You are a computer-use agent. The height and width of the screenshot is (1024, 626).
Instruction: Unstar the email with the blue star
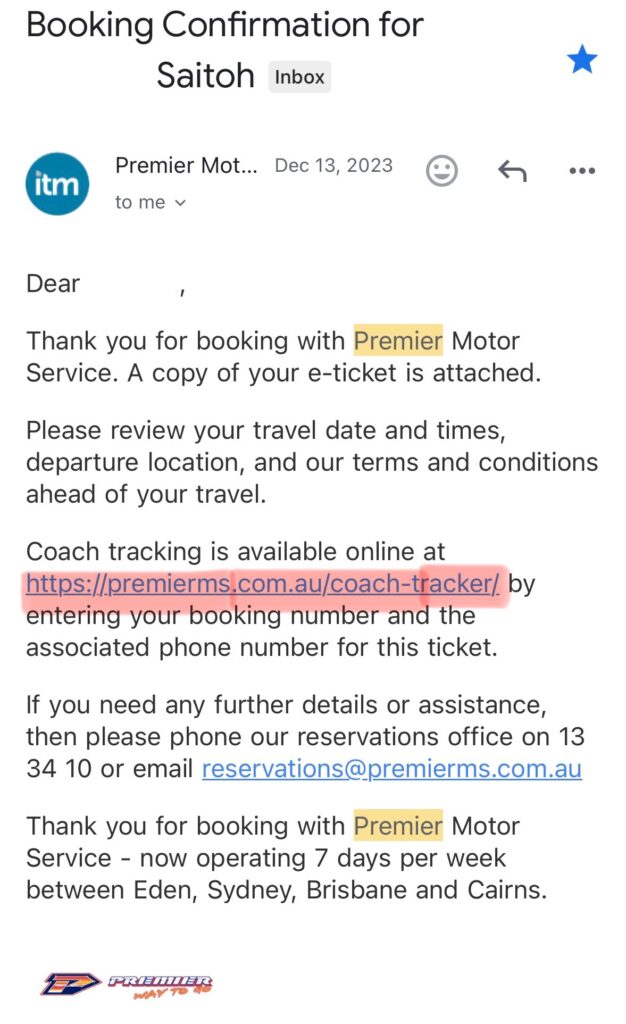[x=582, y=59]
